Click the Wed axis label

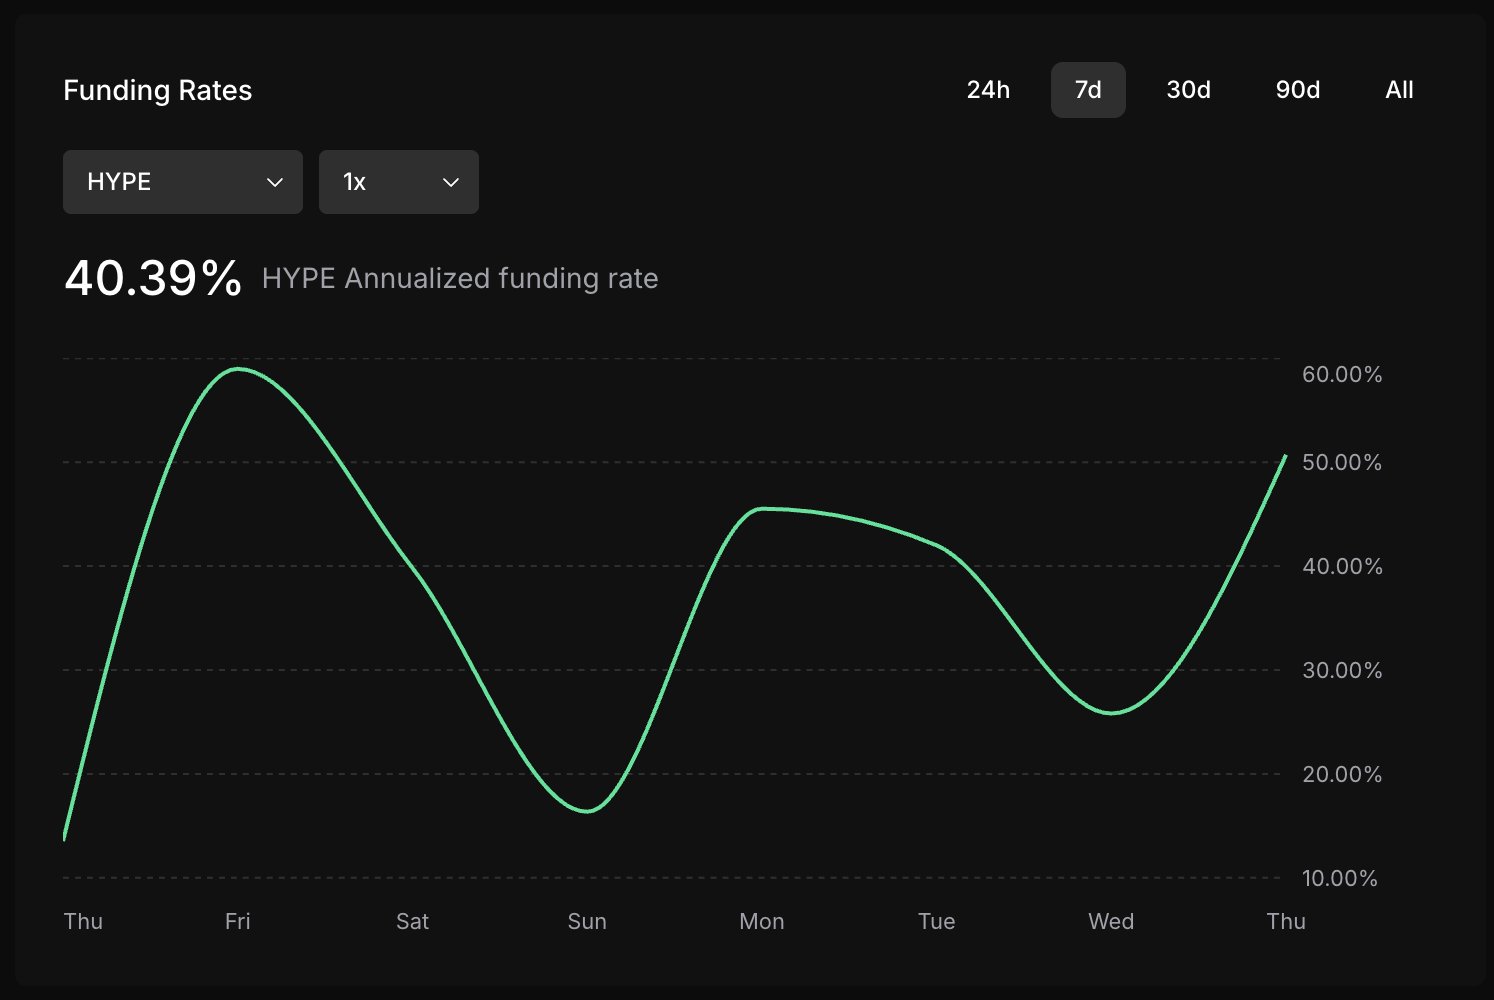pos(1111,921)
